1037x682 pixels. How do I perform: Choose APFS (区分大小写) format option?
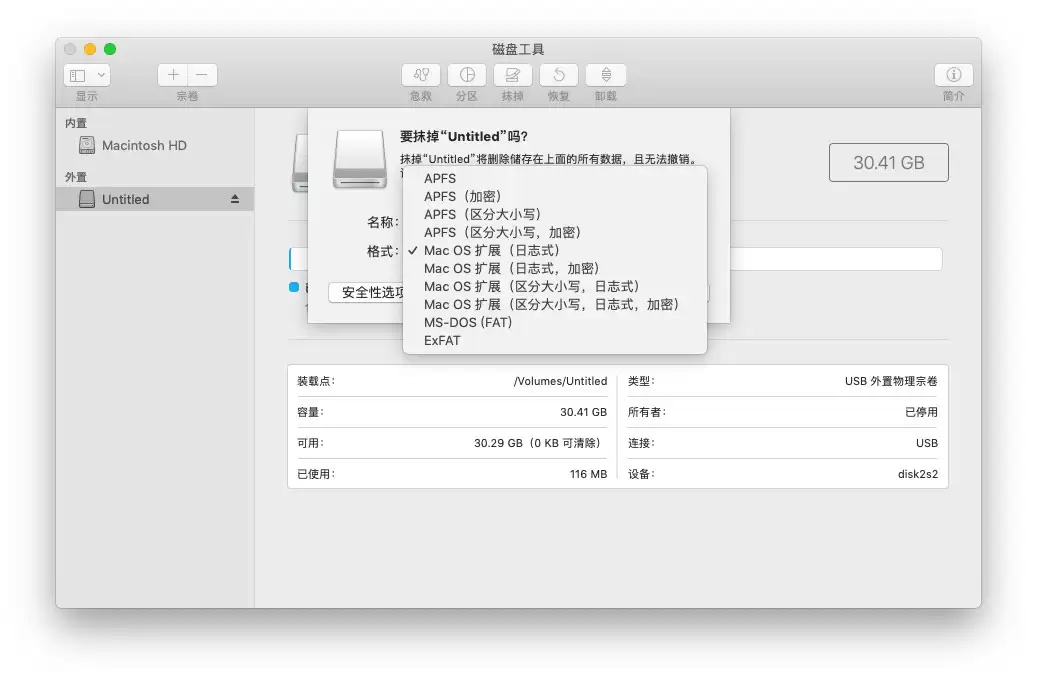coord(554,214)
